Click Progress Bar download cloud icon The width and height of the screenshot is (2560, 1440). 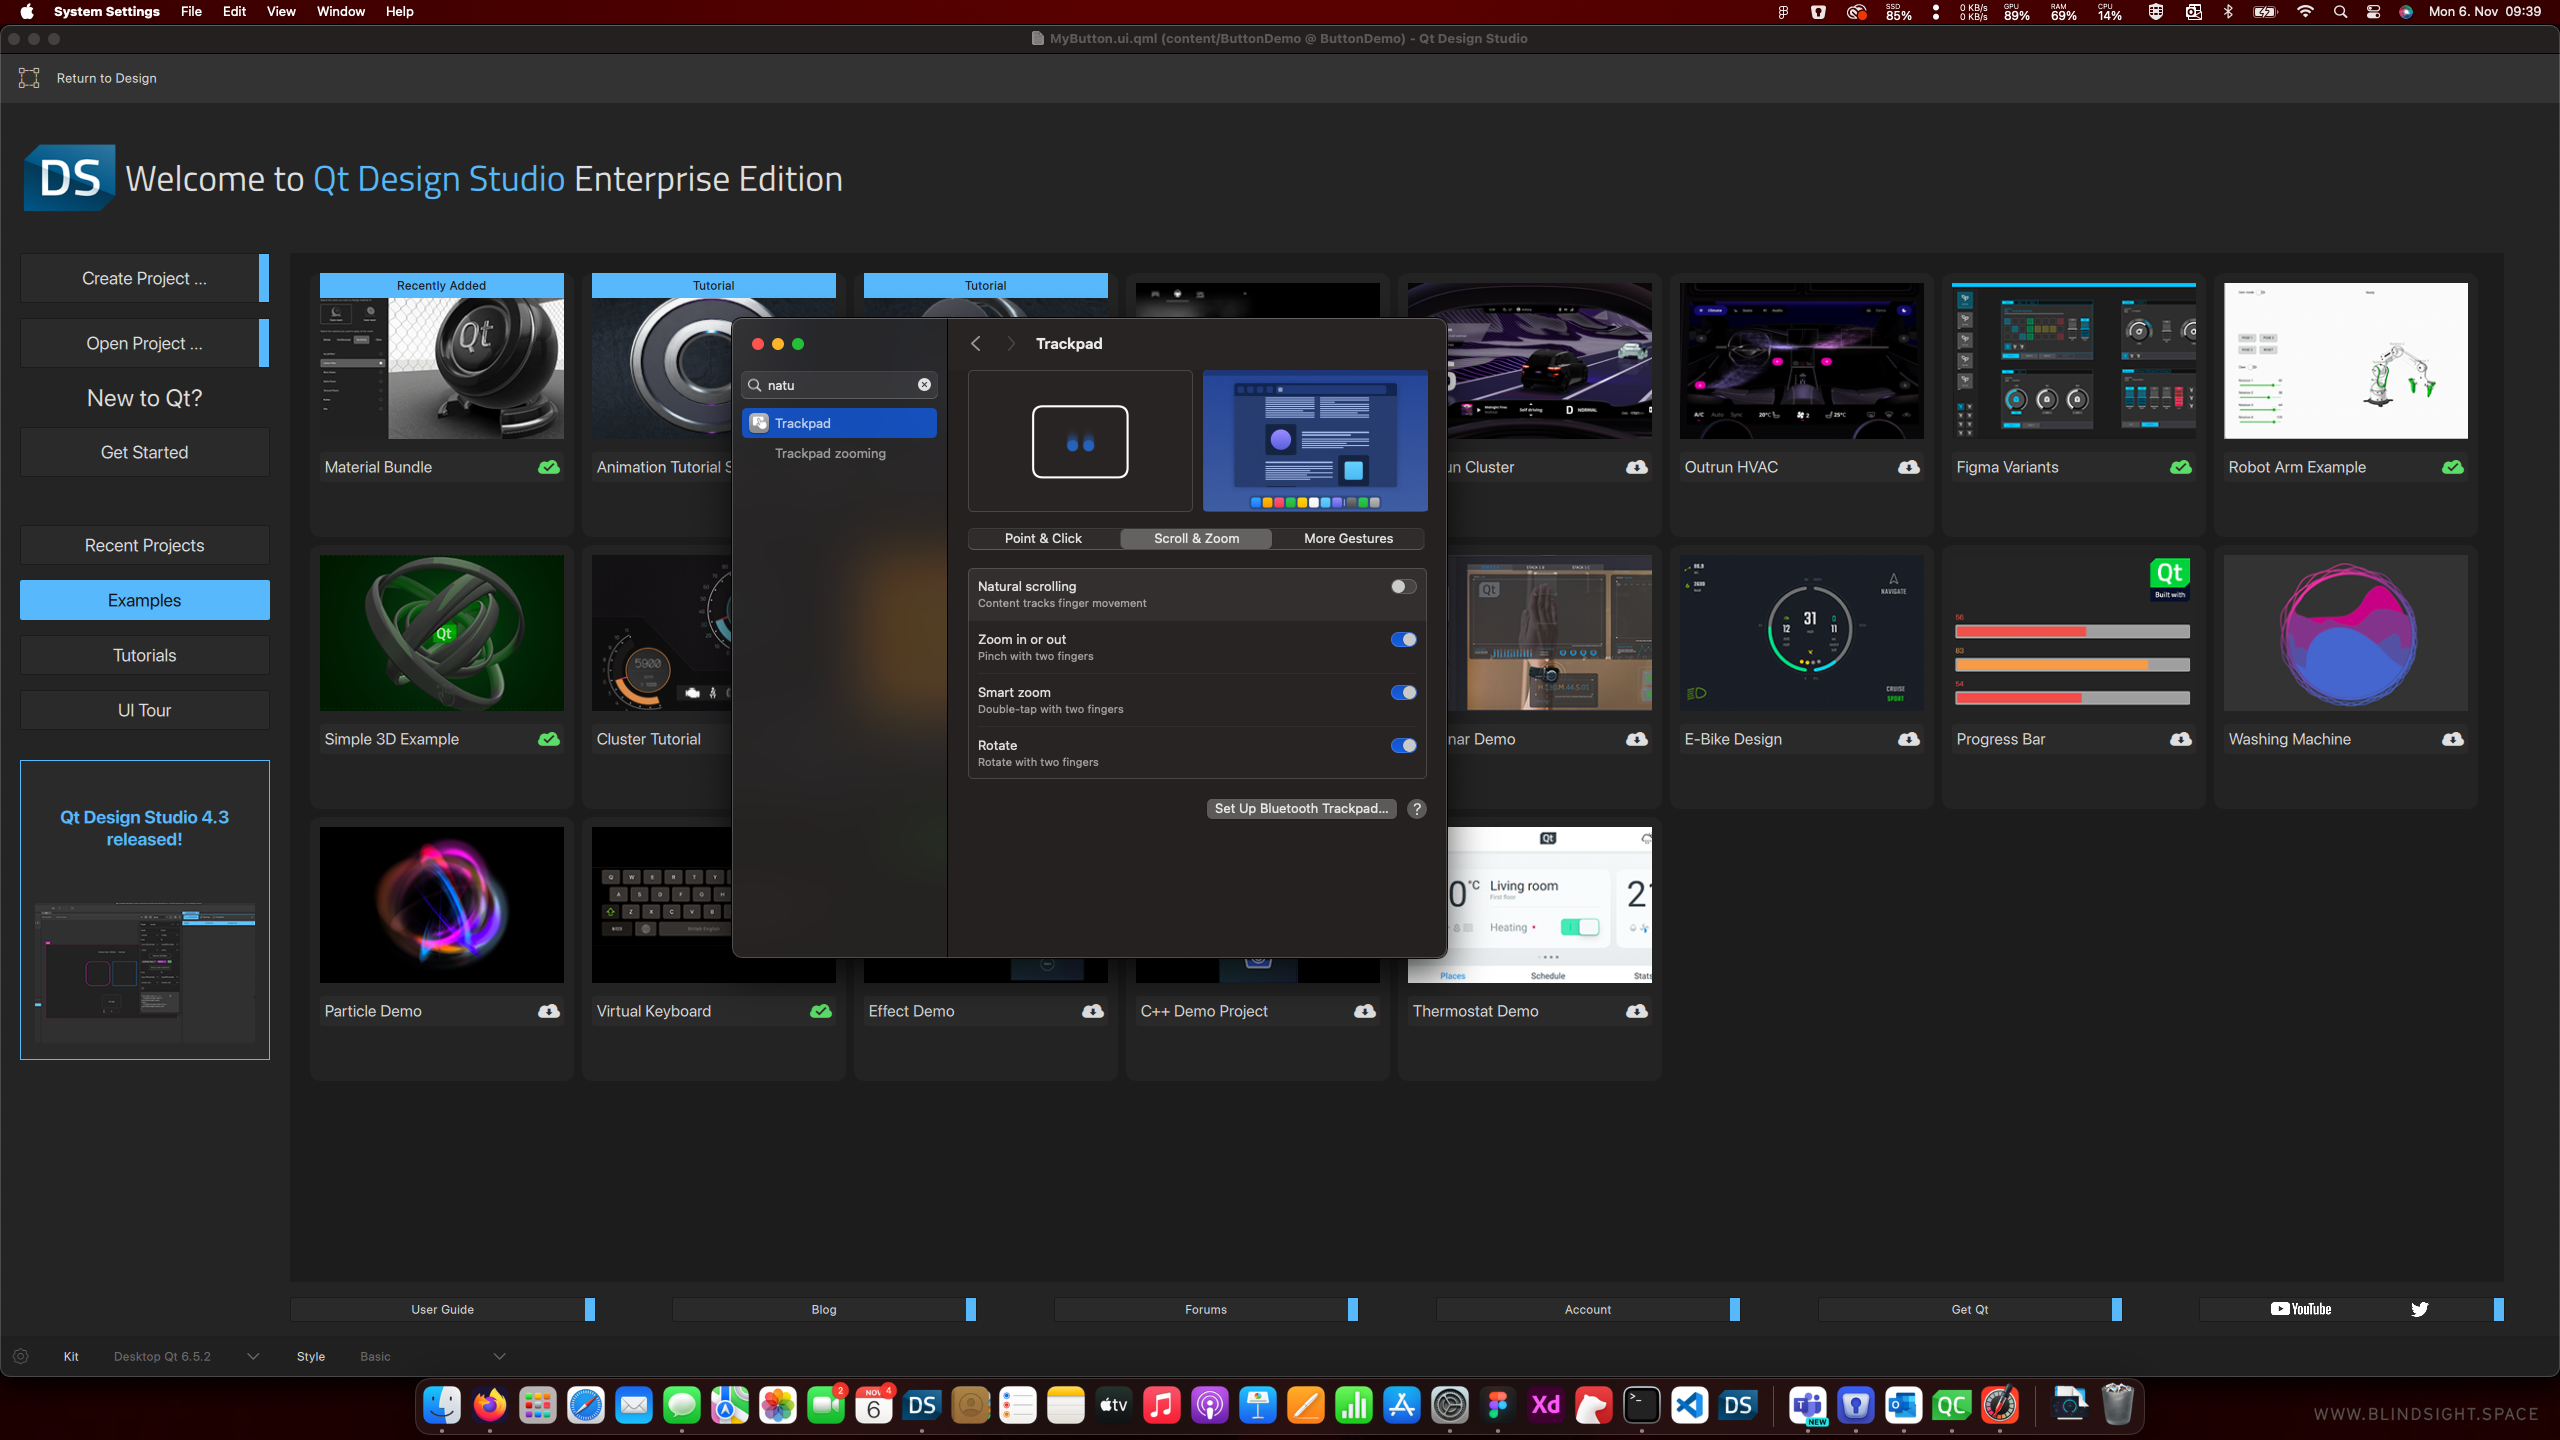click(2181, 739)
